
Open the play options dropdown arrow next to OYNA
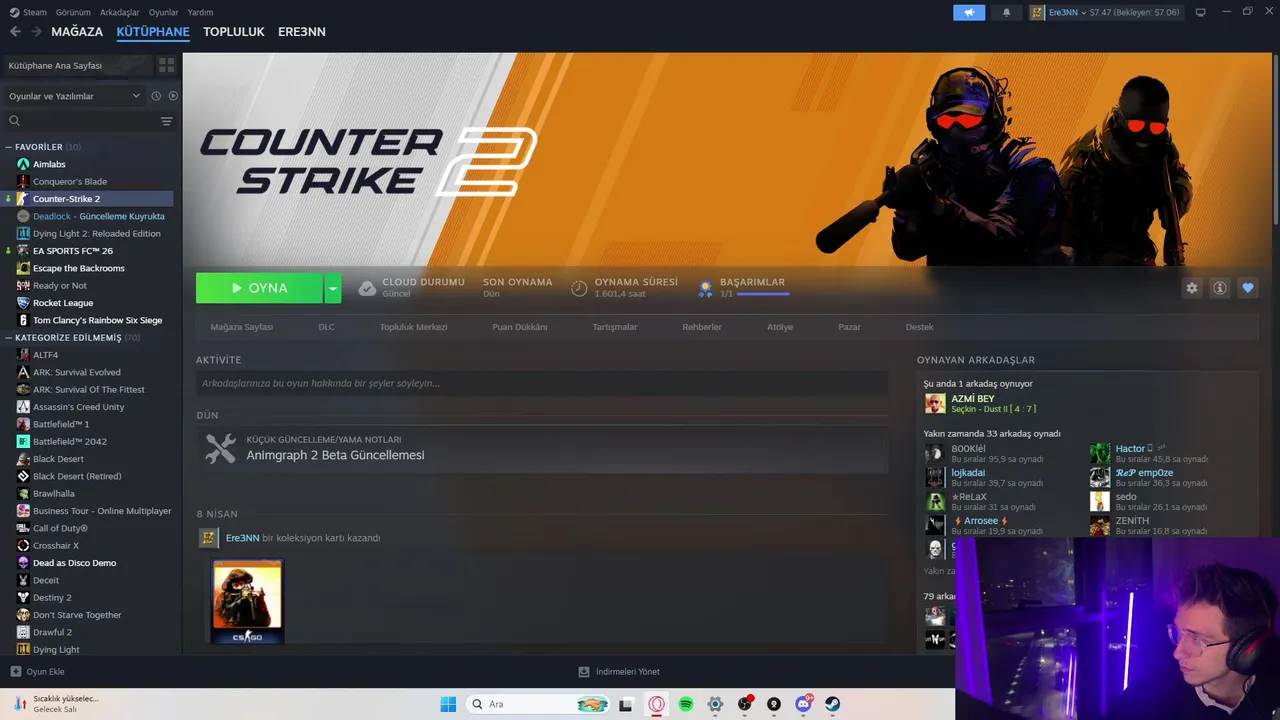[333, 288]
